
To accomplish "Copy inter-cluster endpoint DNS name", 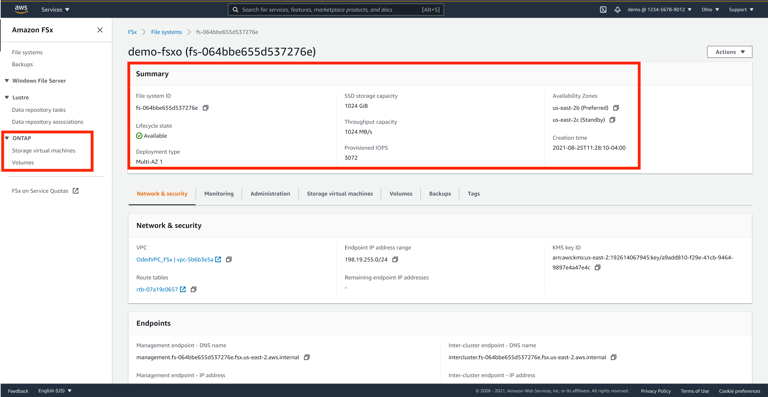I will click(614, 357).
